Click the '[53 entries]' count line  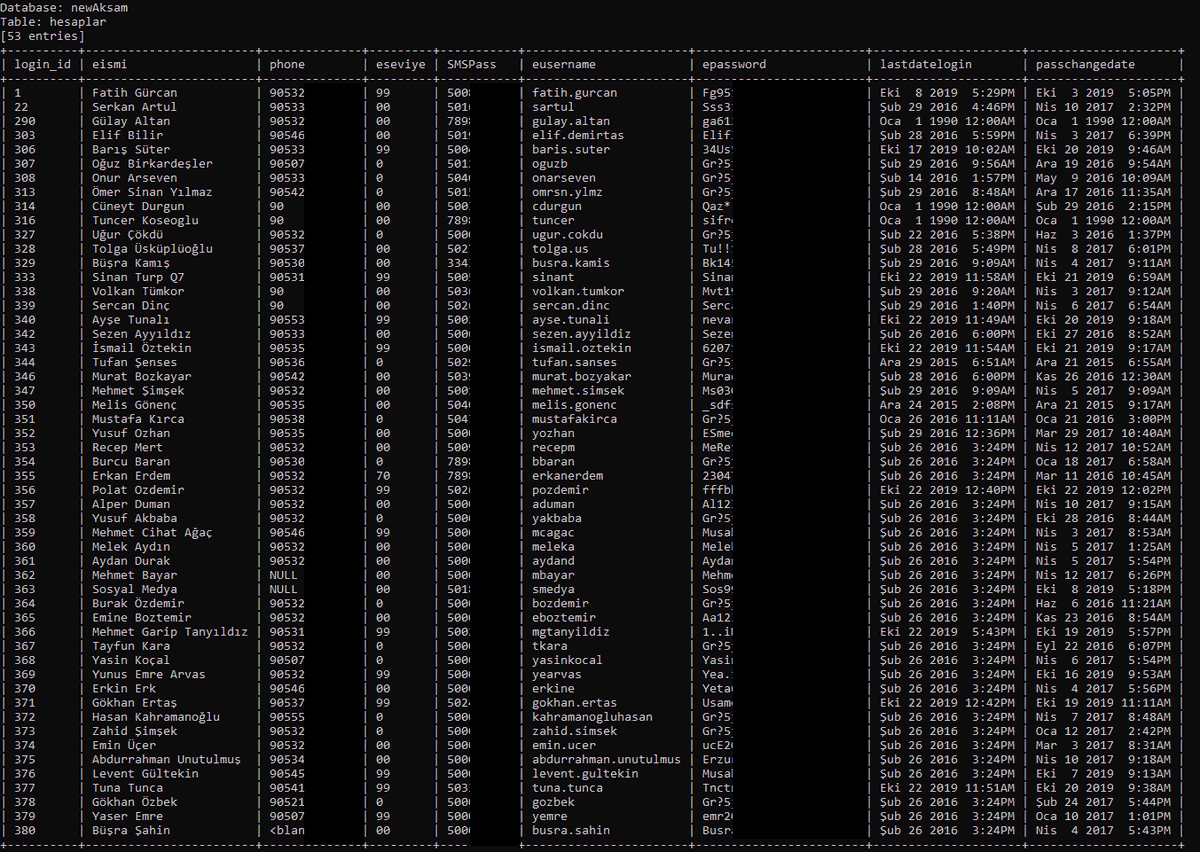click(x=43, y=36)
